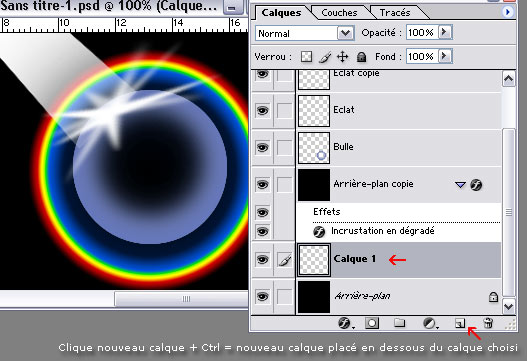This screenshot has height=361, width=527.
Task: Click the add layer style icon
Action: [x=344, y=323]
